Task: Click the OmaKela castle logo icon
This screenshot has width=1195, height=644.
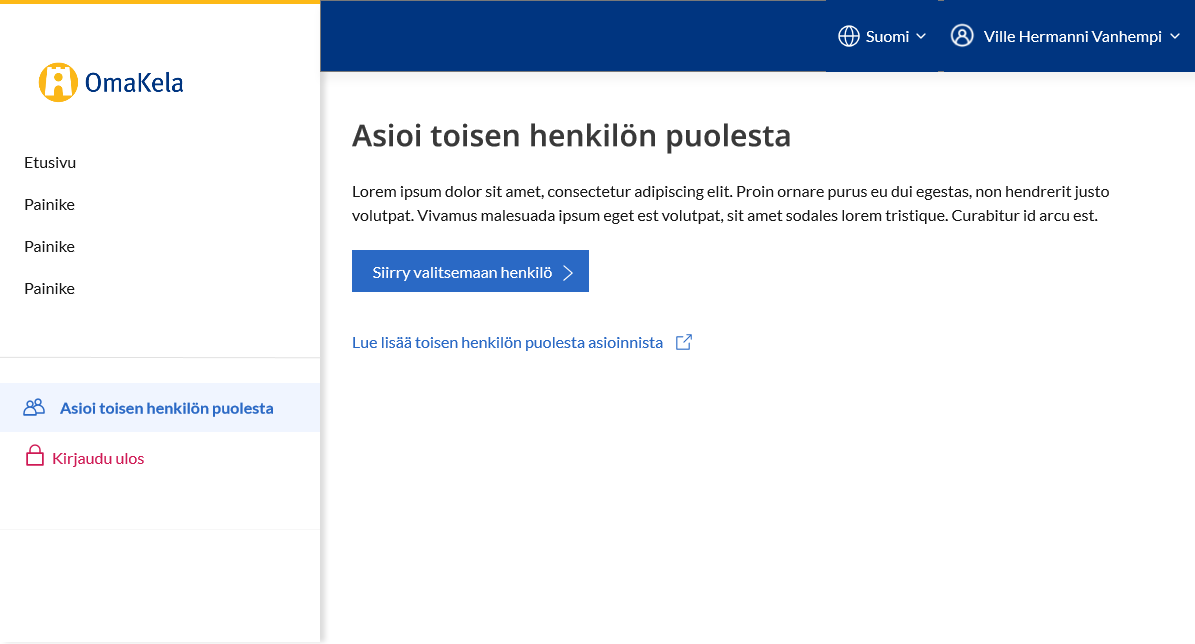Action: click(58, 82)
